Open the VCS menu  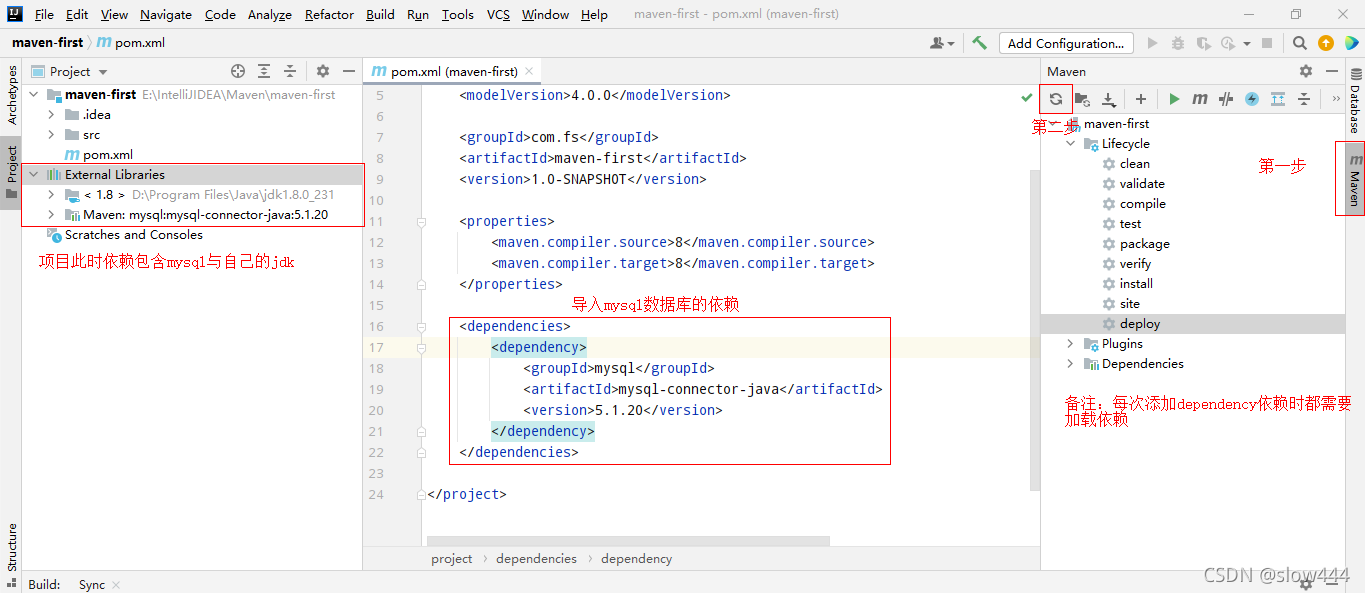coord(498,14)
